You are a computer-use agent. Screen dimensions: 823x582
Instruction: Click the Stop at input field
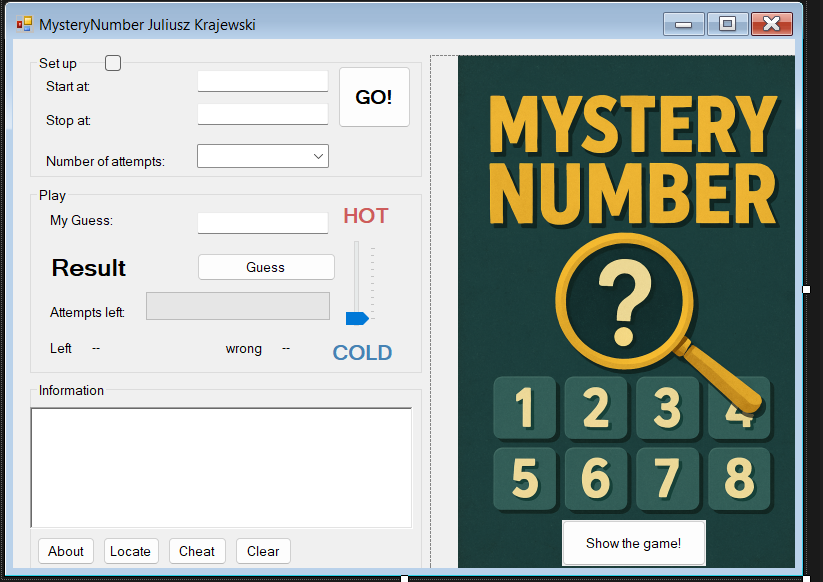pyautogui.click(x=263, y=114)
